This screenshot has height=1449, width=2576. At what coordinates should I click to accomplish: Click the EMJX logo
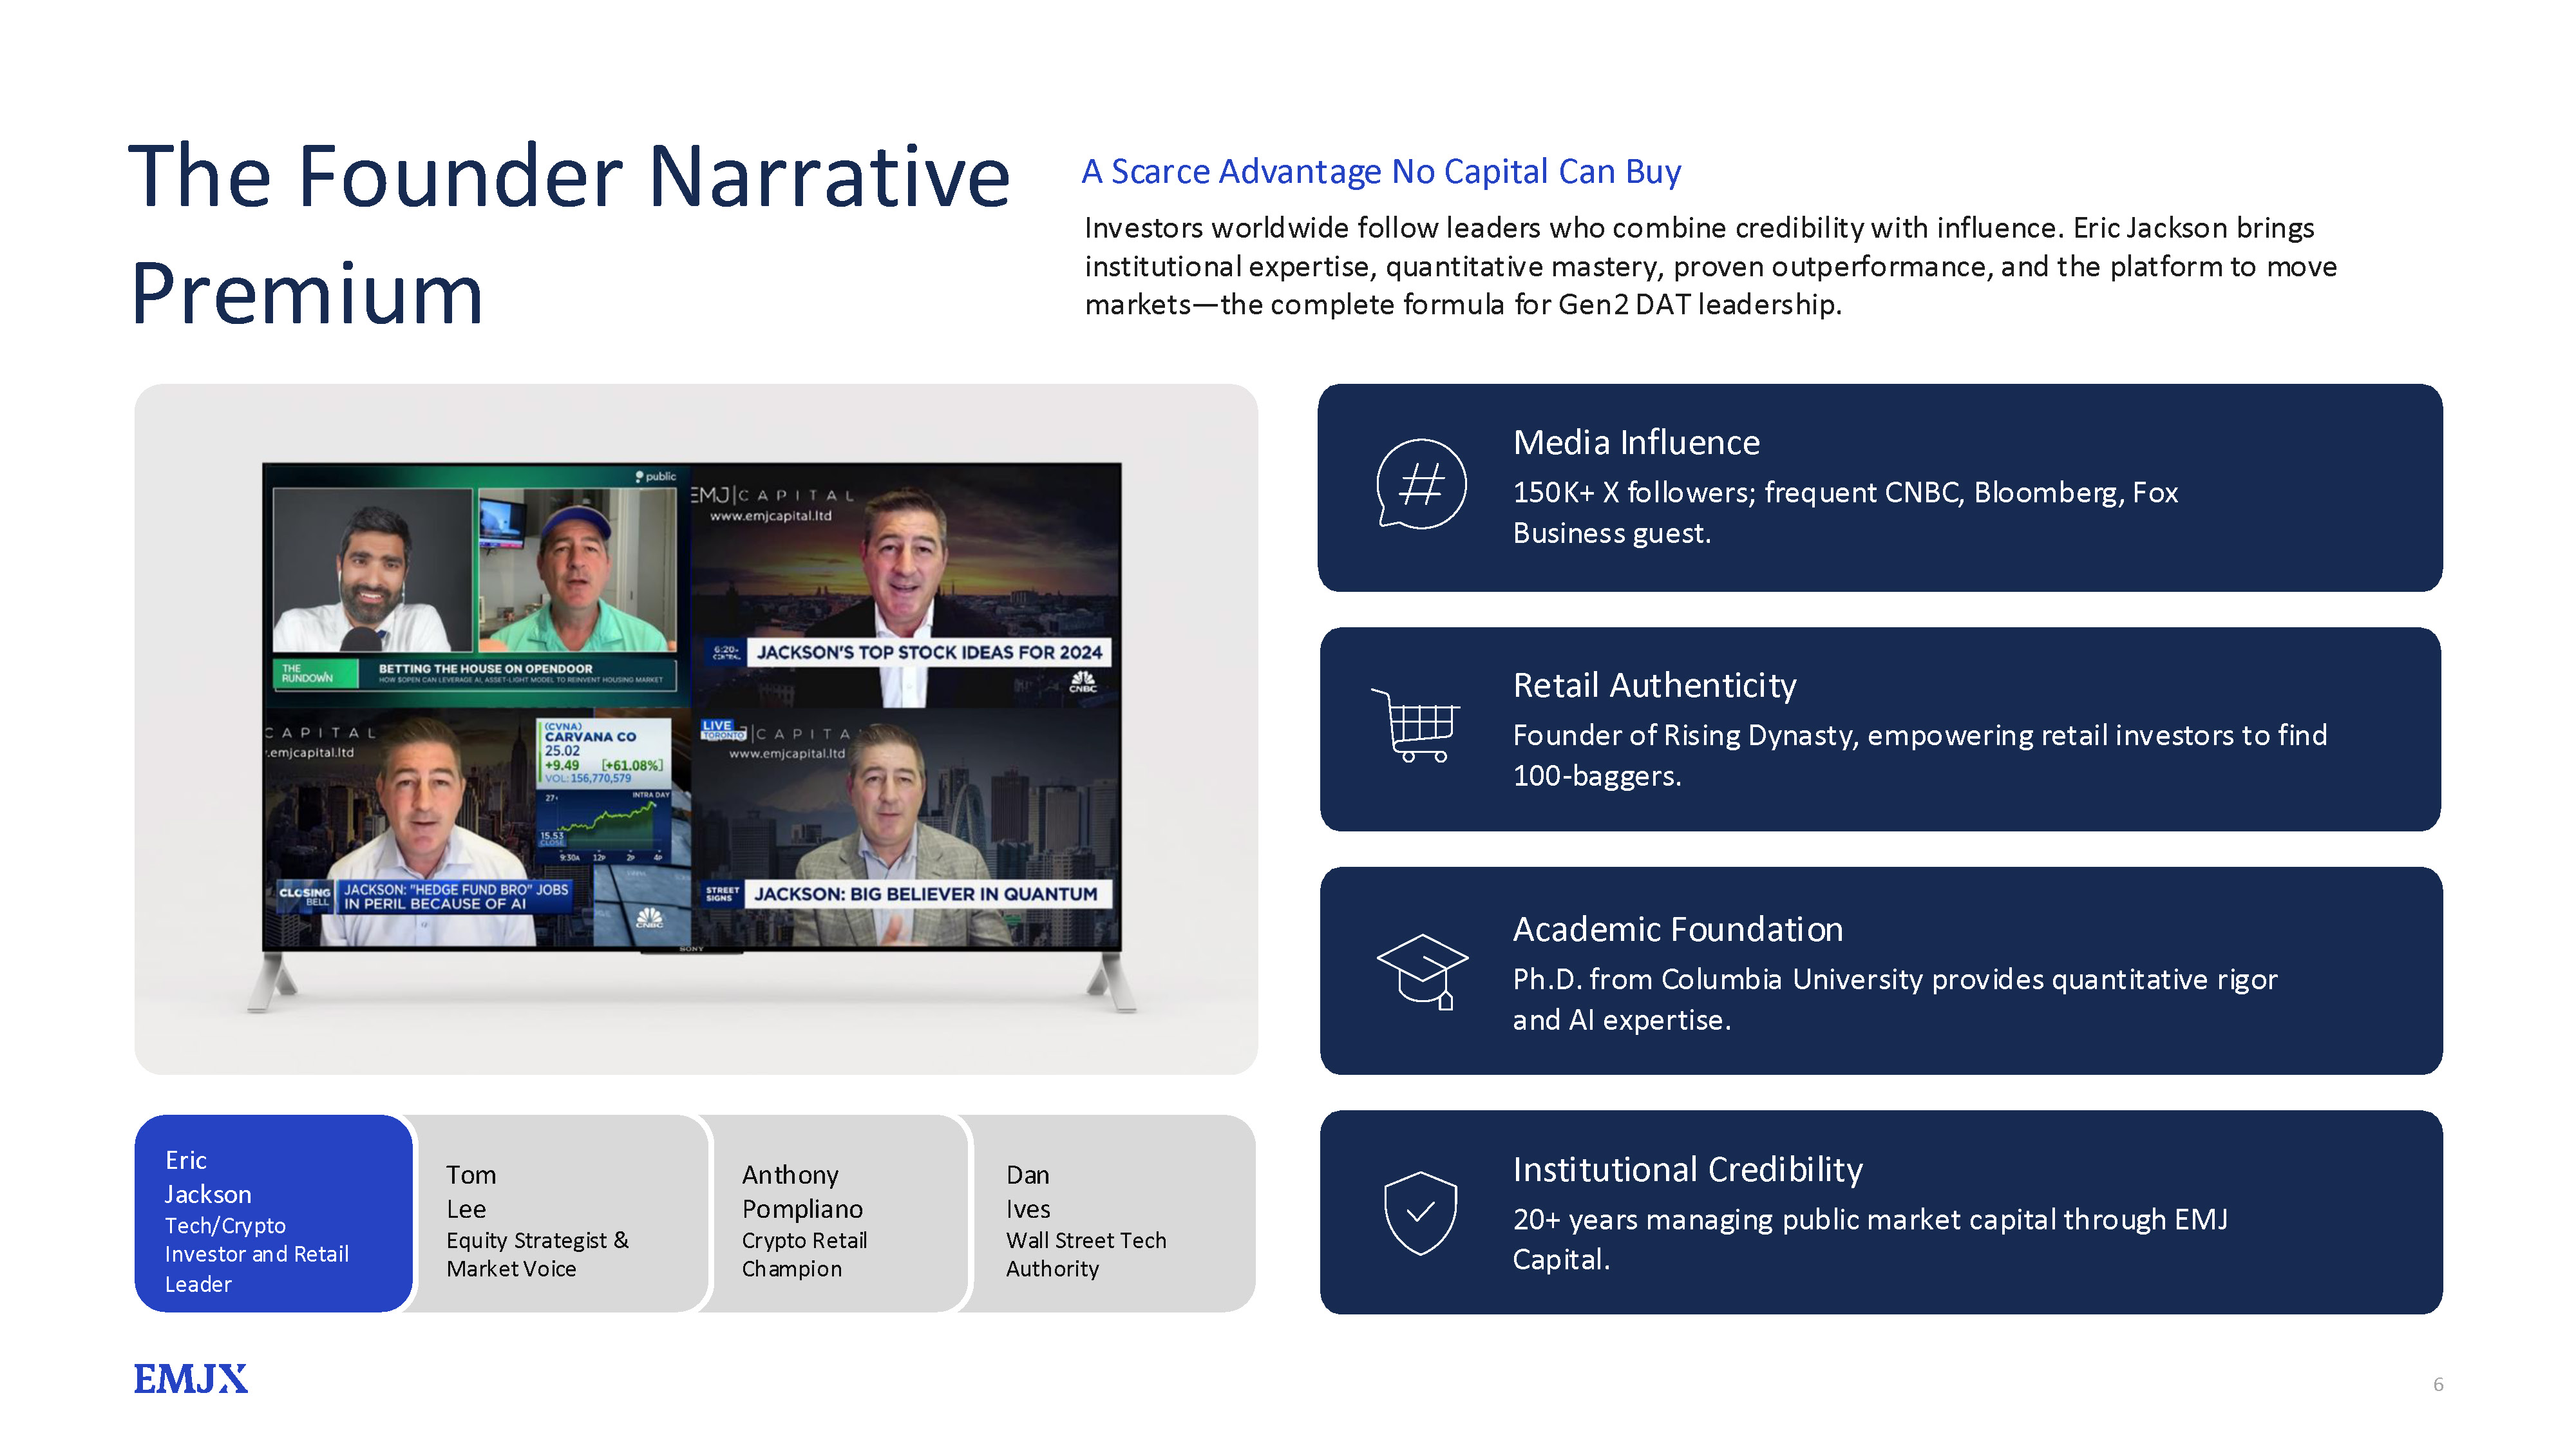(190, 1379)
